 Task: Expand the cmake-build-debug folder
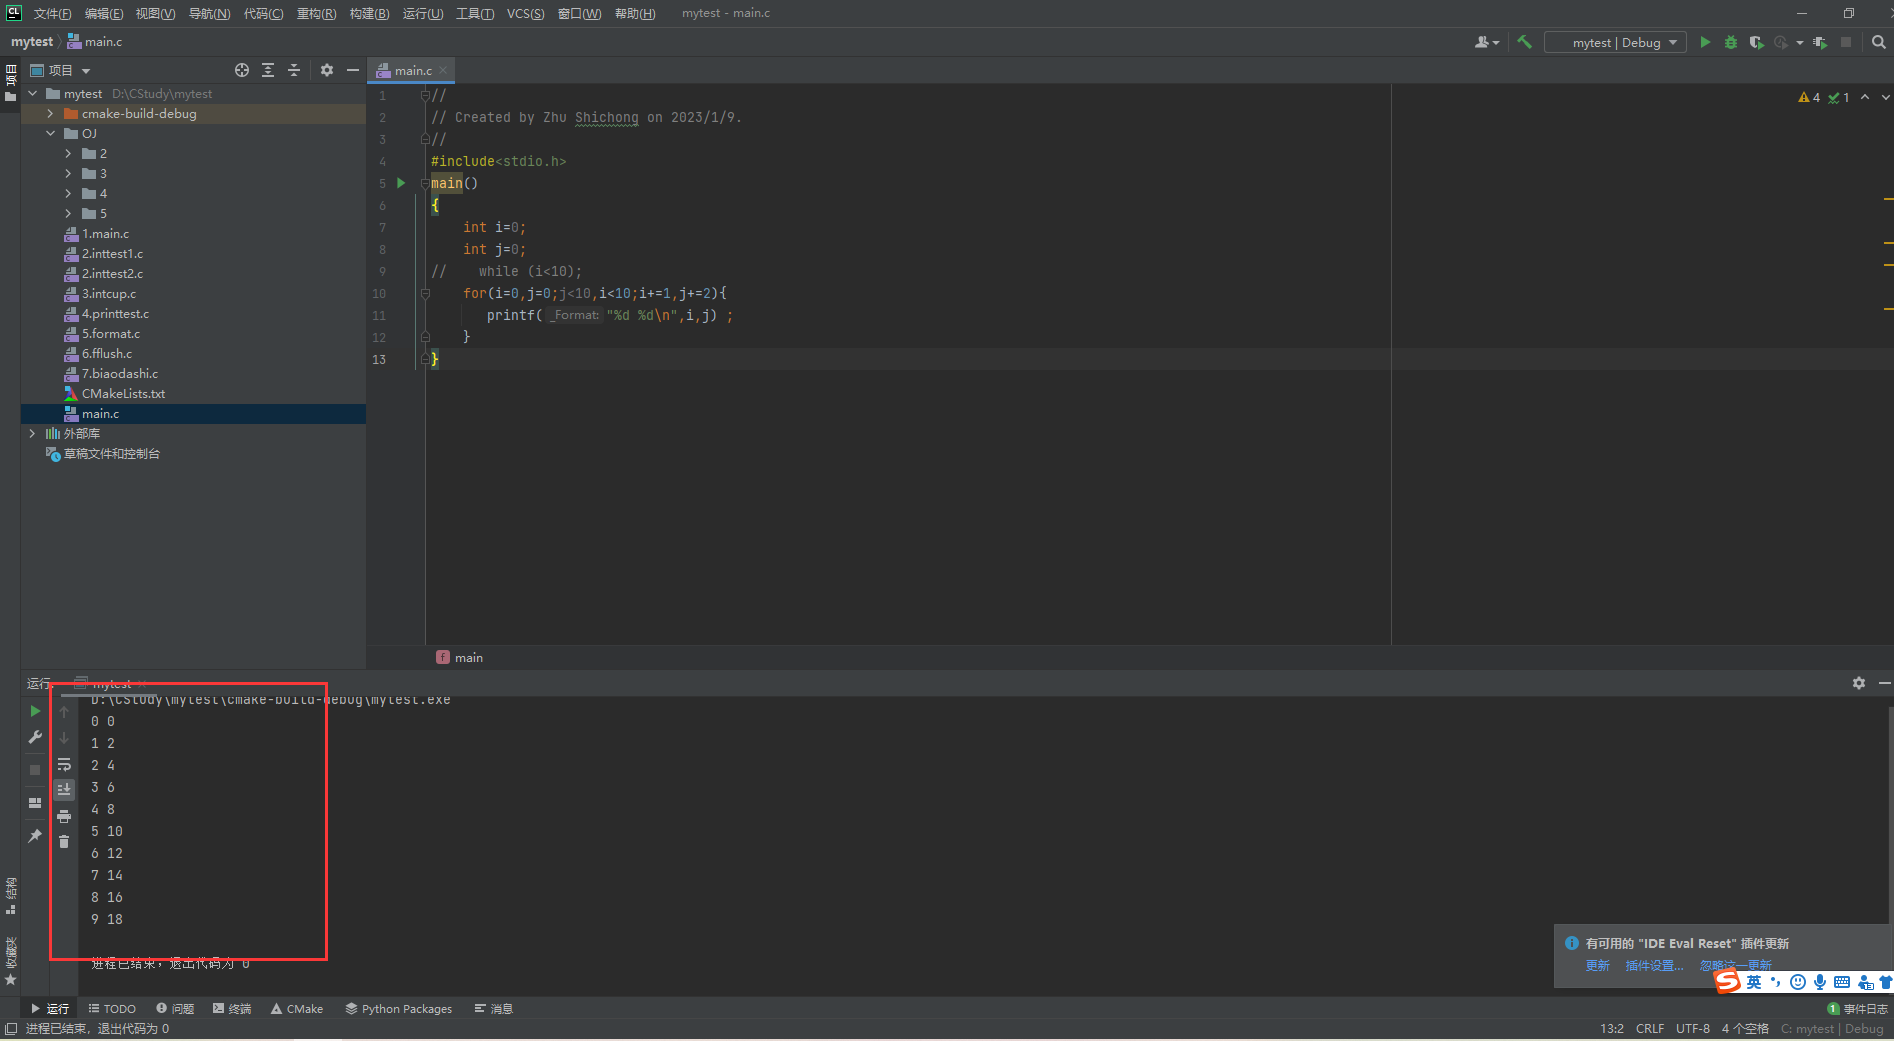click(x=50, y=113)
